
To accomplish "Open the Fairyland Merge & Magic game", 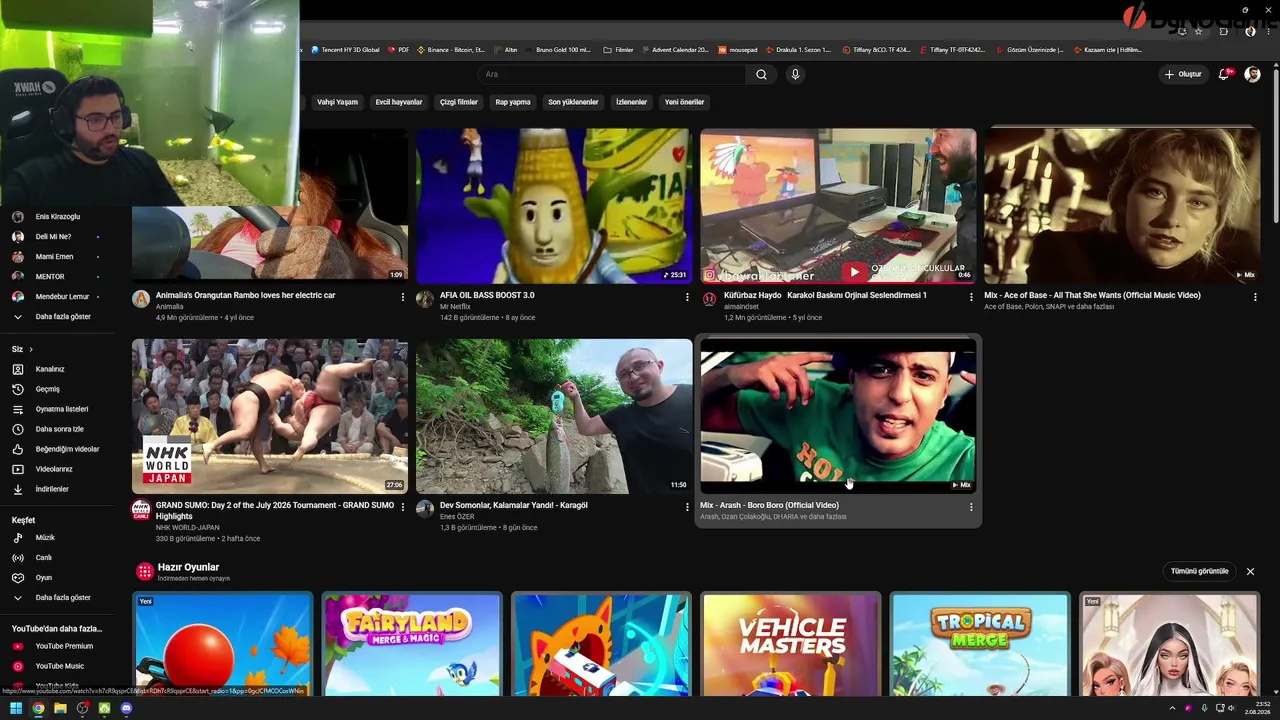I will tap(412, 645).
